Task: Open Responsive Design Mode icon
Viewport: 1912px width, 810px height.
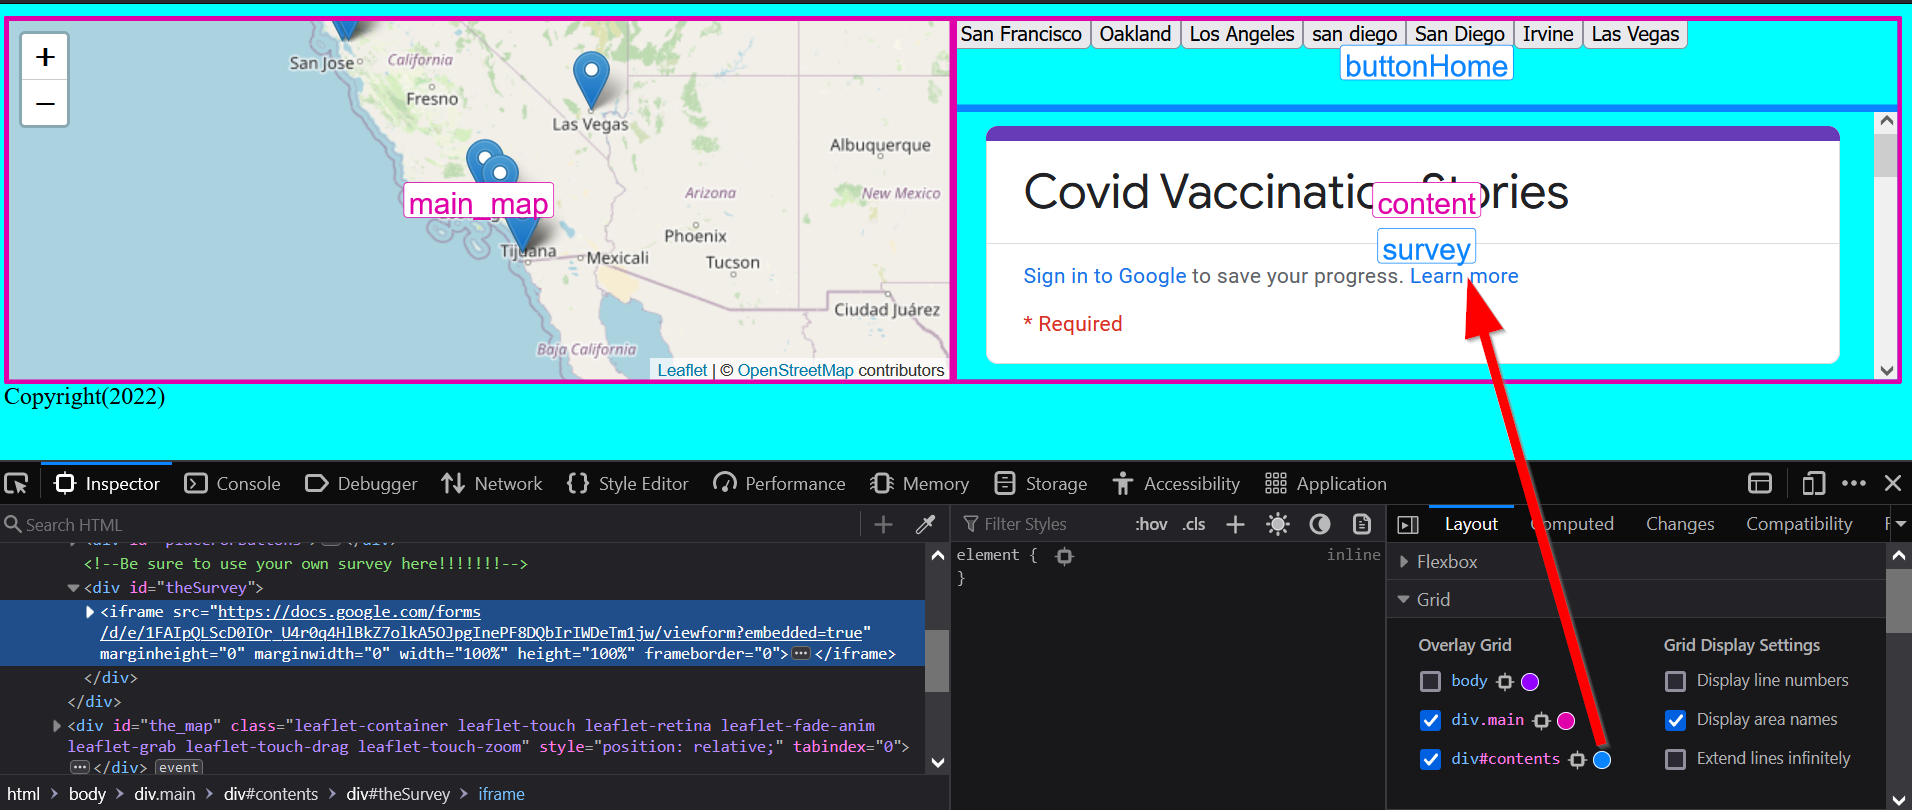Action: coord(1813,484)
